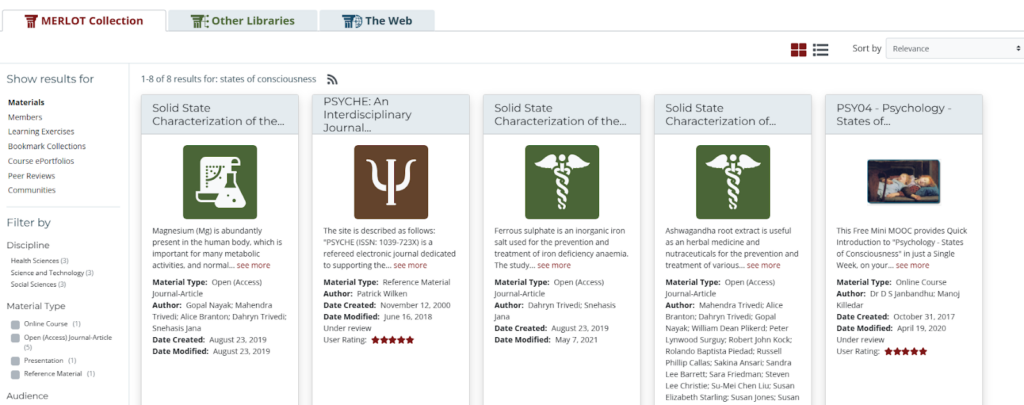Click the chemistry flask material icon
Viewport: 1024px width, 405px height.
click(220, 182)
